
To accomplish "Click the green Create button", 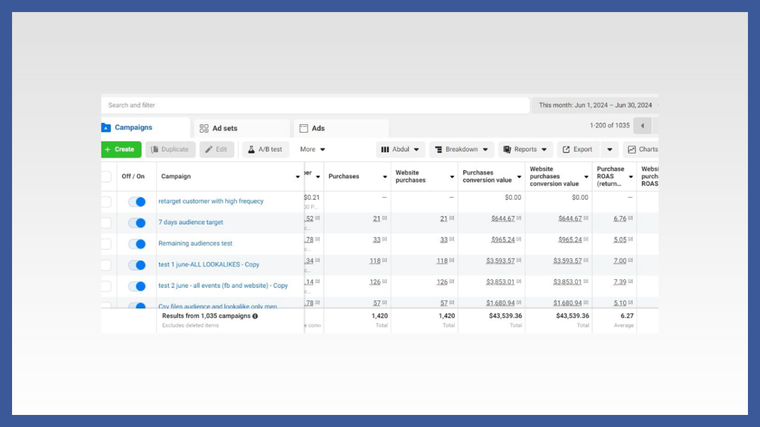I will 121,150.
